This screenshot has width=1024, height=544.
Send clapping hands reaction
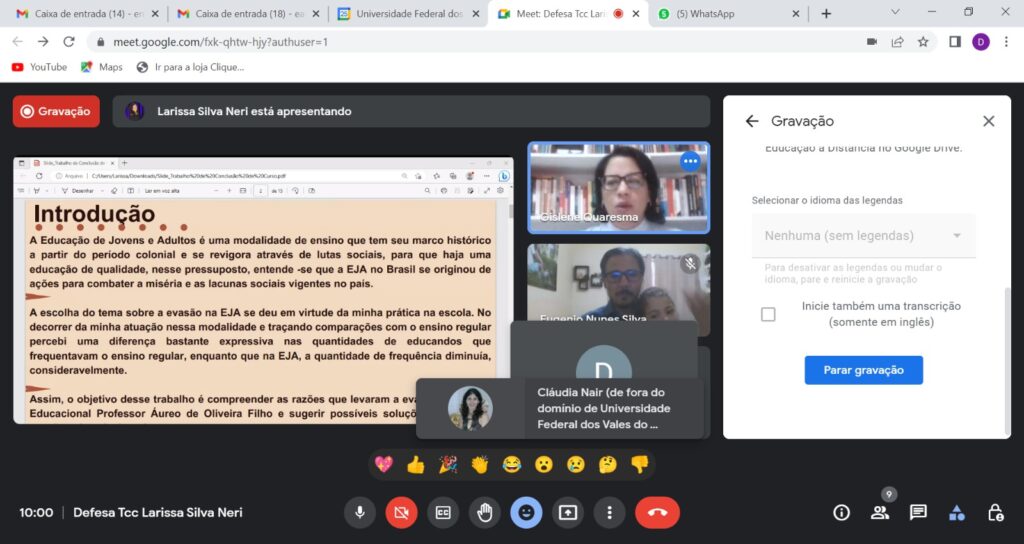479,464
